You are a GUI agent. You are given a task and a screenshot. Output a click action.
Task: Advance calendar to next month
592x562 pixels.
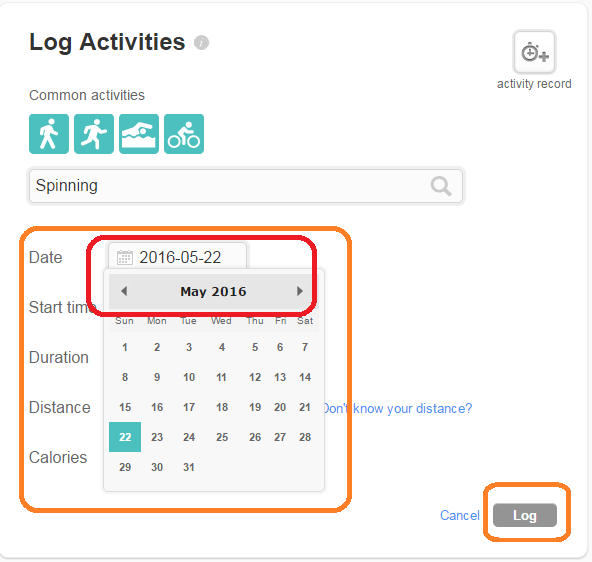[300, 291]
